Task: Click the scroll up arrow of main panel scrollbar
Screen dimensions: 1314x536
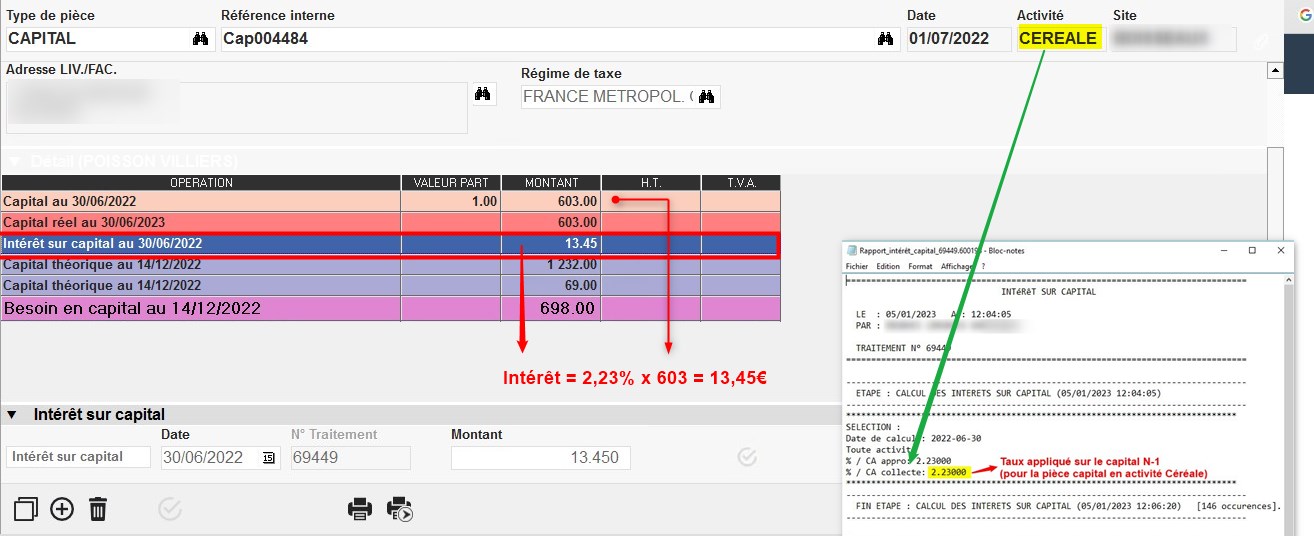Action: click(x=1274, y=71)
